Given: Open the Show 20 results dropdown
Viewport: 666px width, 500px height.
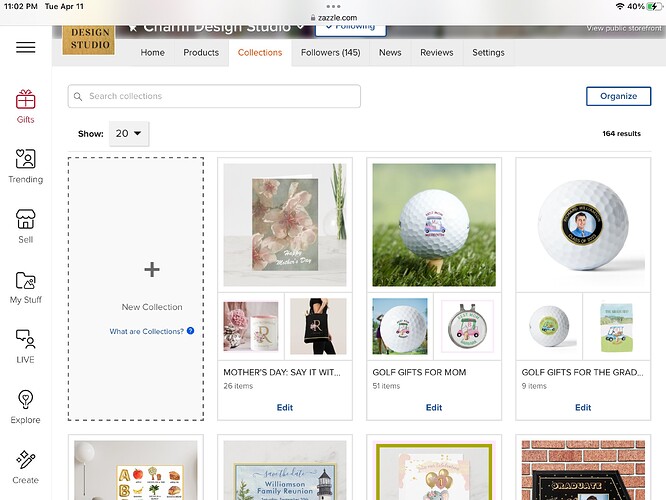Looking at the screenshot, I should pos(129,133).
